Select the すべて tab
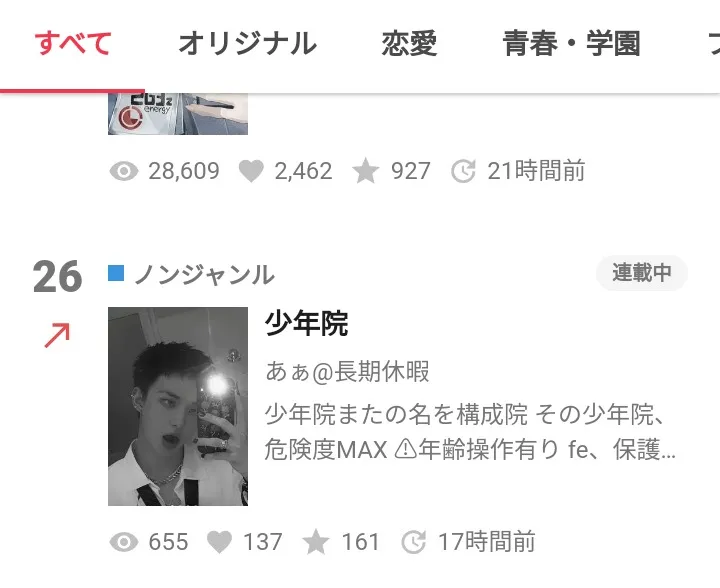720x588 pixels. point(73,44)
